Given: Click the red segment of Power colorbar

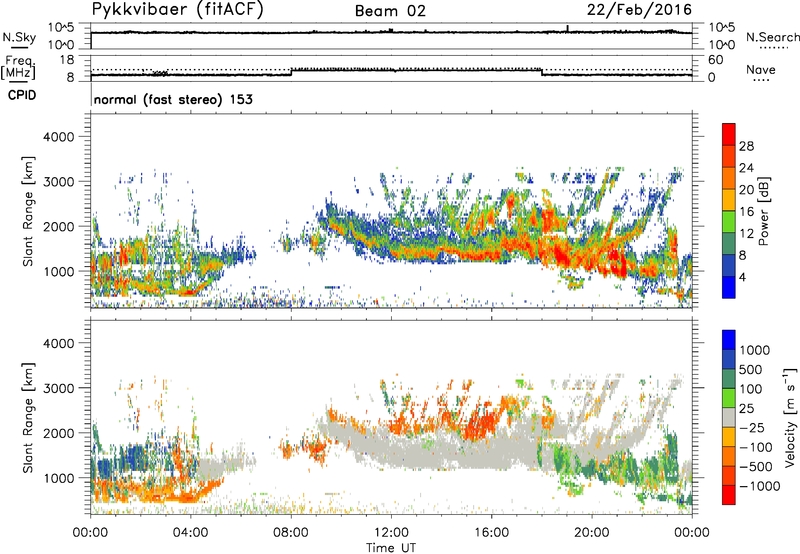Looking at the screenshot, I should pos(729,134).
